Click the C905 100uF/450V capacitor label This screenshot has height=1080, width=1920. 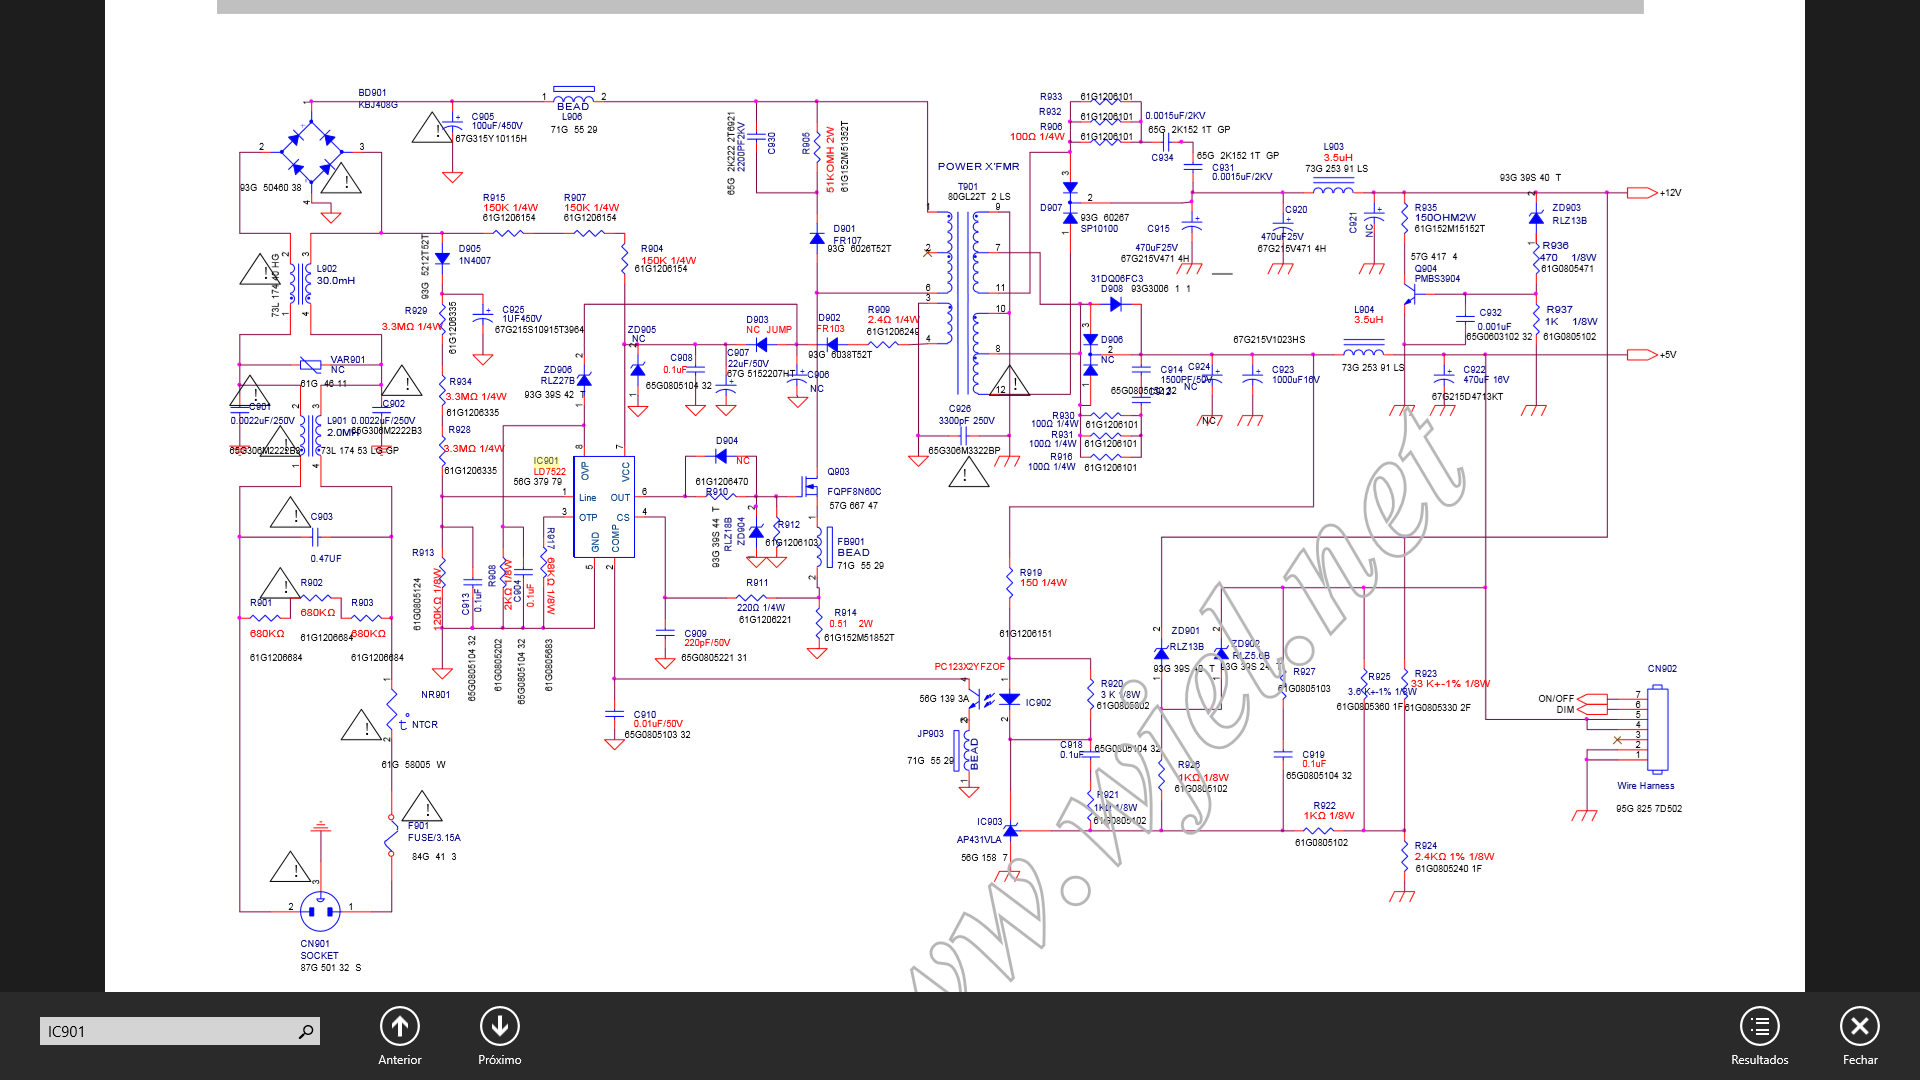pyautogui.click(x=497, y=122)
